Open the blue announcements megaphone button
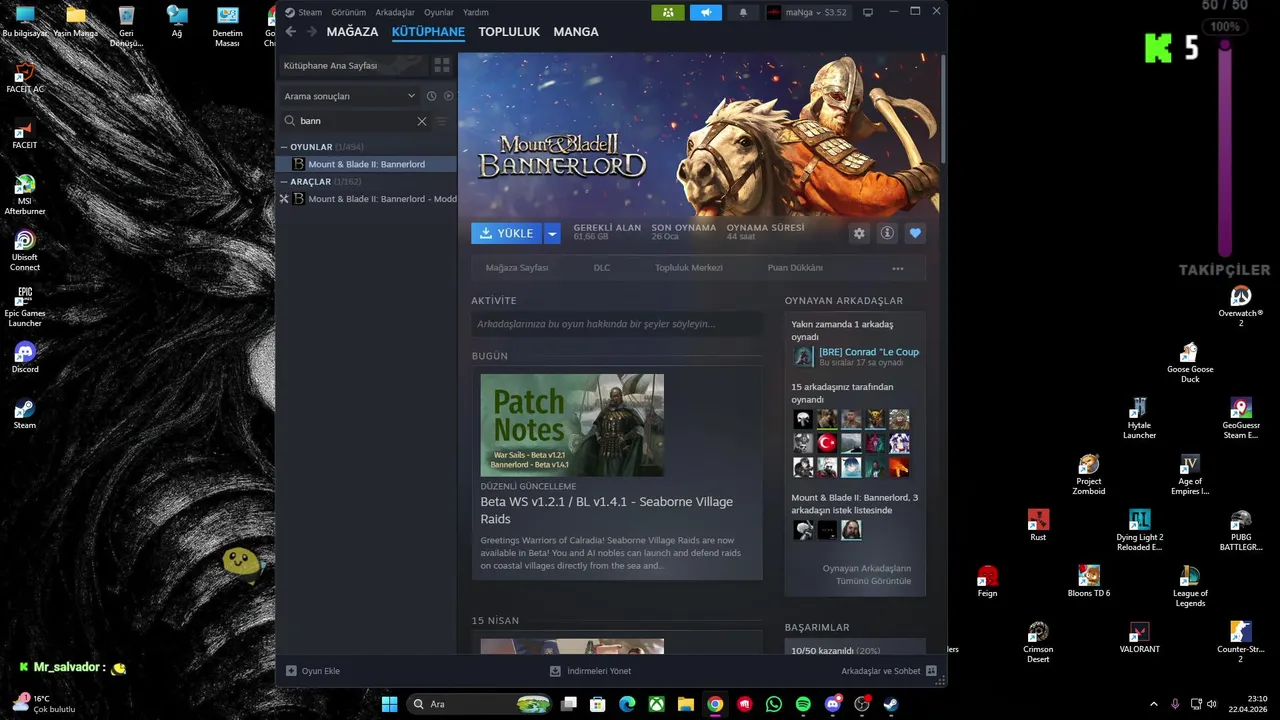 [x=705, y=12]
